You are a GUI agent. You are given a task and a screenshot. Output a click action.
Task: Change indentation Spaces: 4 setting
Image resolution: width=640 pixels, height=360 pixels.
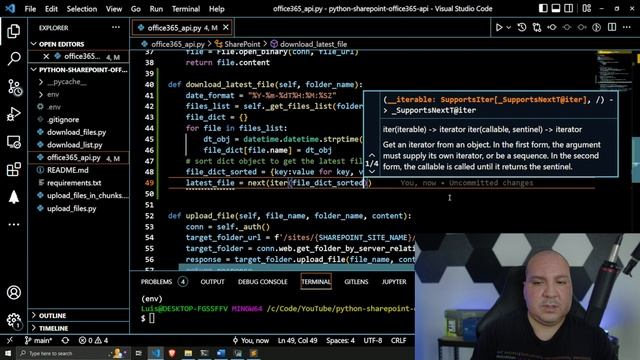point(340,340)
